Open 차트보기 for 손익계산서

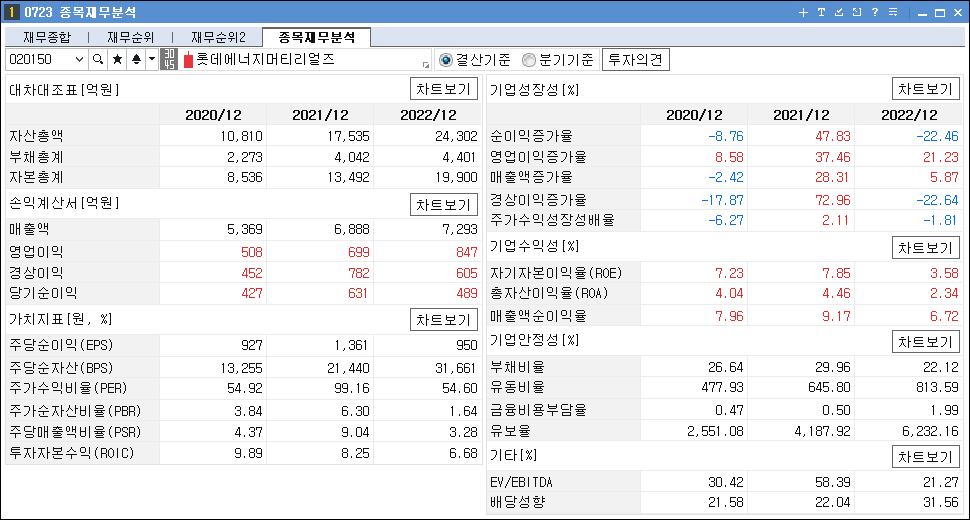[x=444, y=205]
